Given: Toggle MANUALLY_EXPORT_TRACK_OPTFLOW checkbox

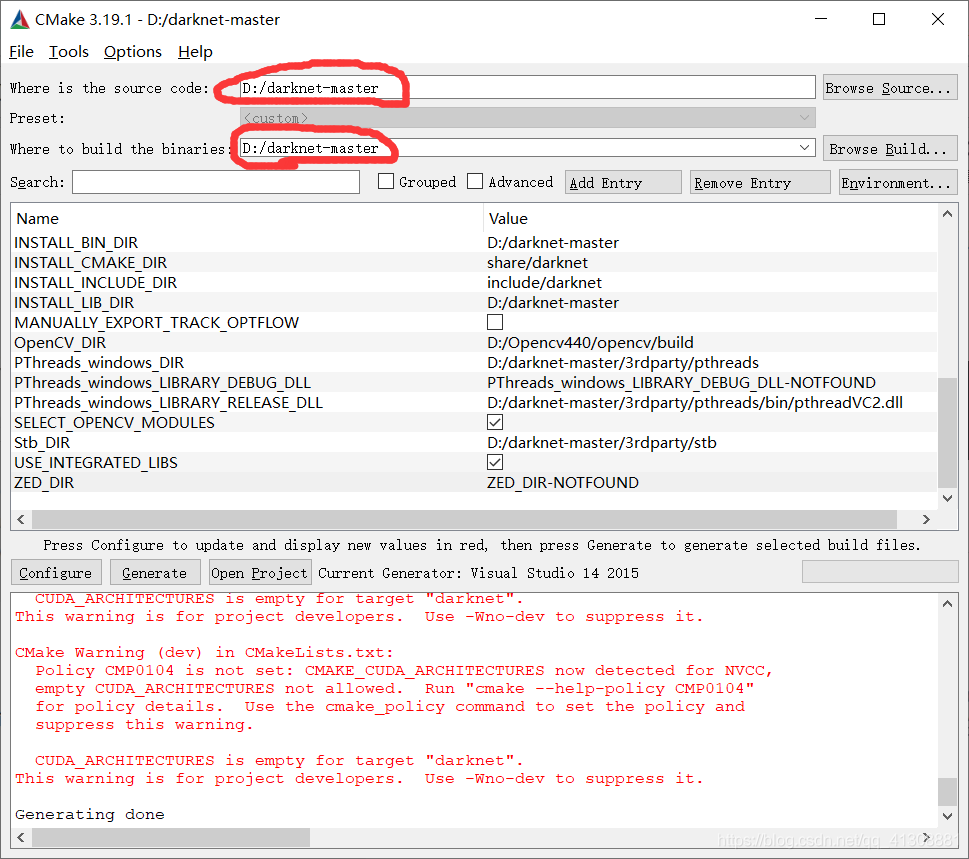Looking at the screenshot, I should point(494,322).
